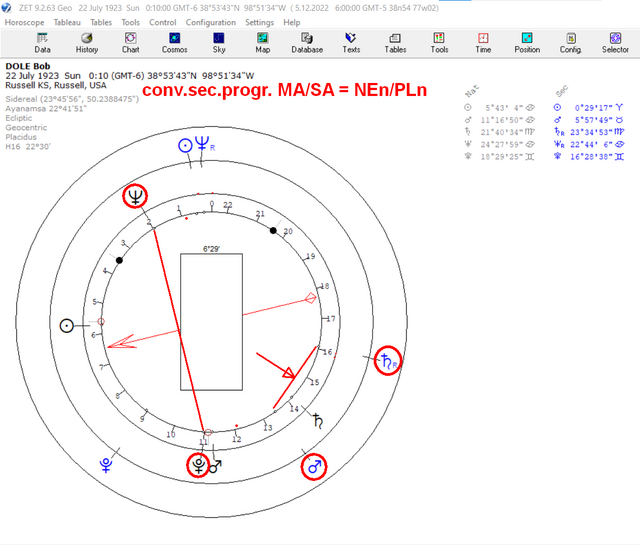Open the Tools toolbar icon
Viewport: 640px width, 545px height.
[439, 43]
